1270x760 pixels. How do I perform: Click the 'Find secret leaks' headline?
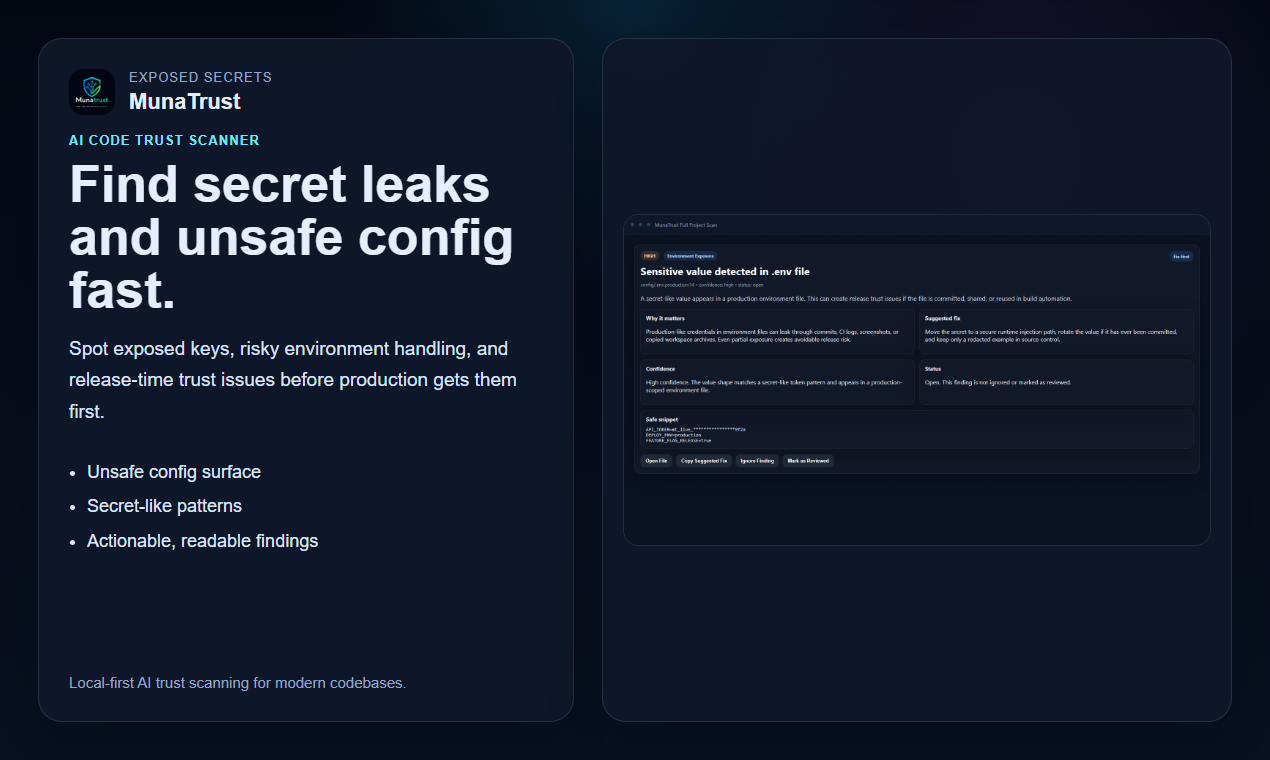coord(280,185)
